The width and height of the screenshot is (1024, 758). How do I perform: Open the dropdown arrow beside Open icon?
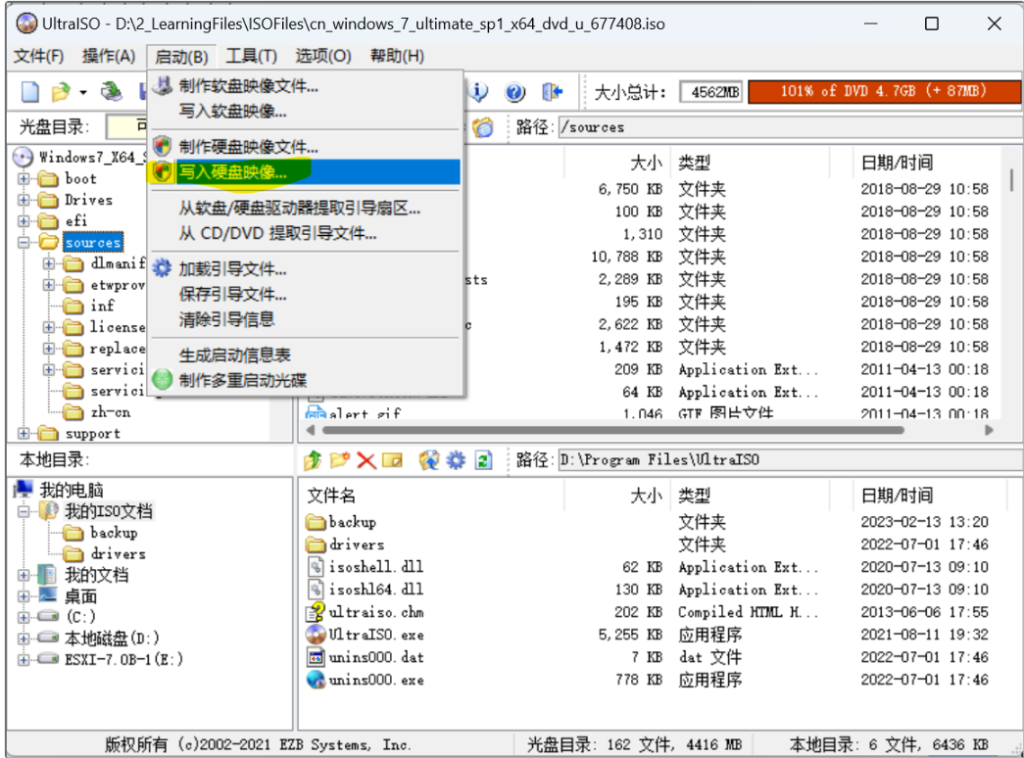click(83, 93)
